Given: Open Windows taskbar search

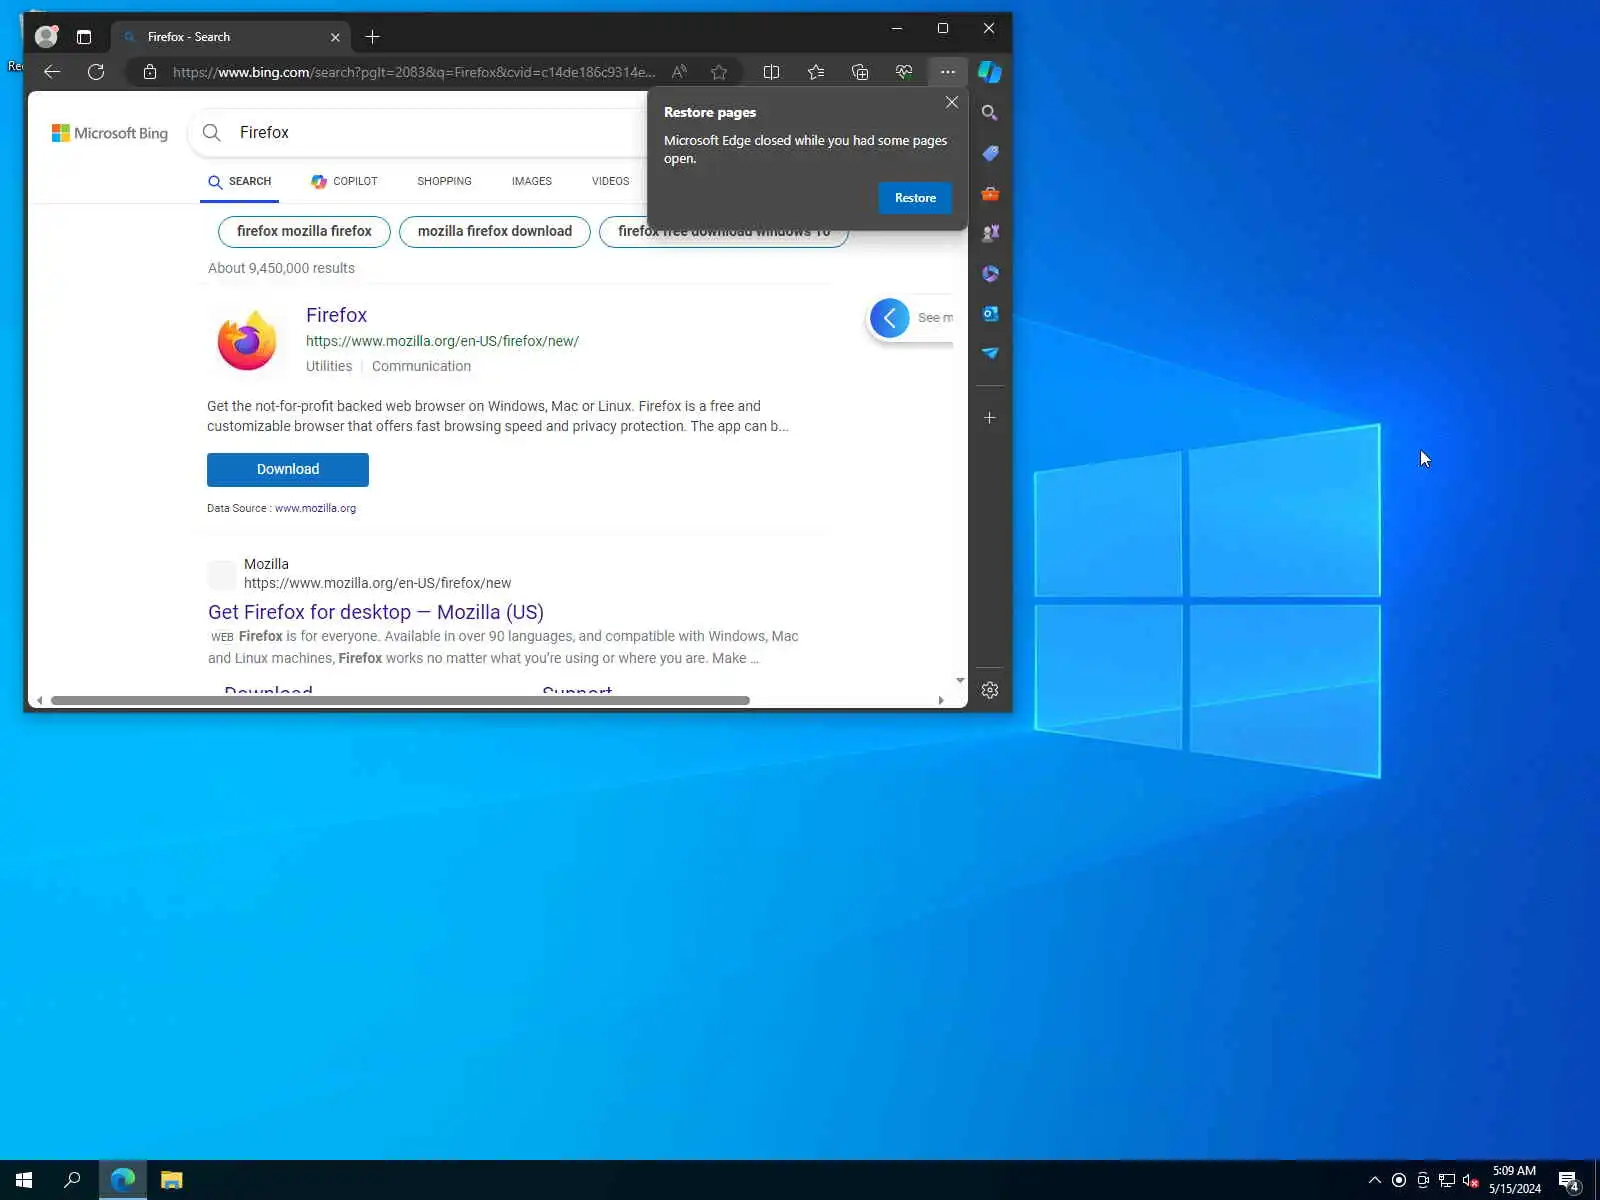Looking at the screenshot, I should tap(72, 1180).
